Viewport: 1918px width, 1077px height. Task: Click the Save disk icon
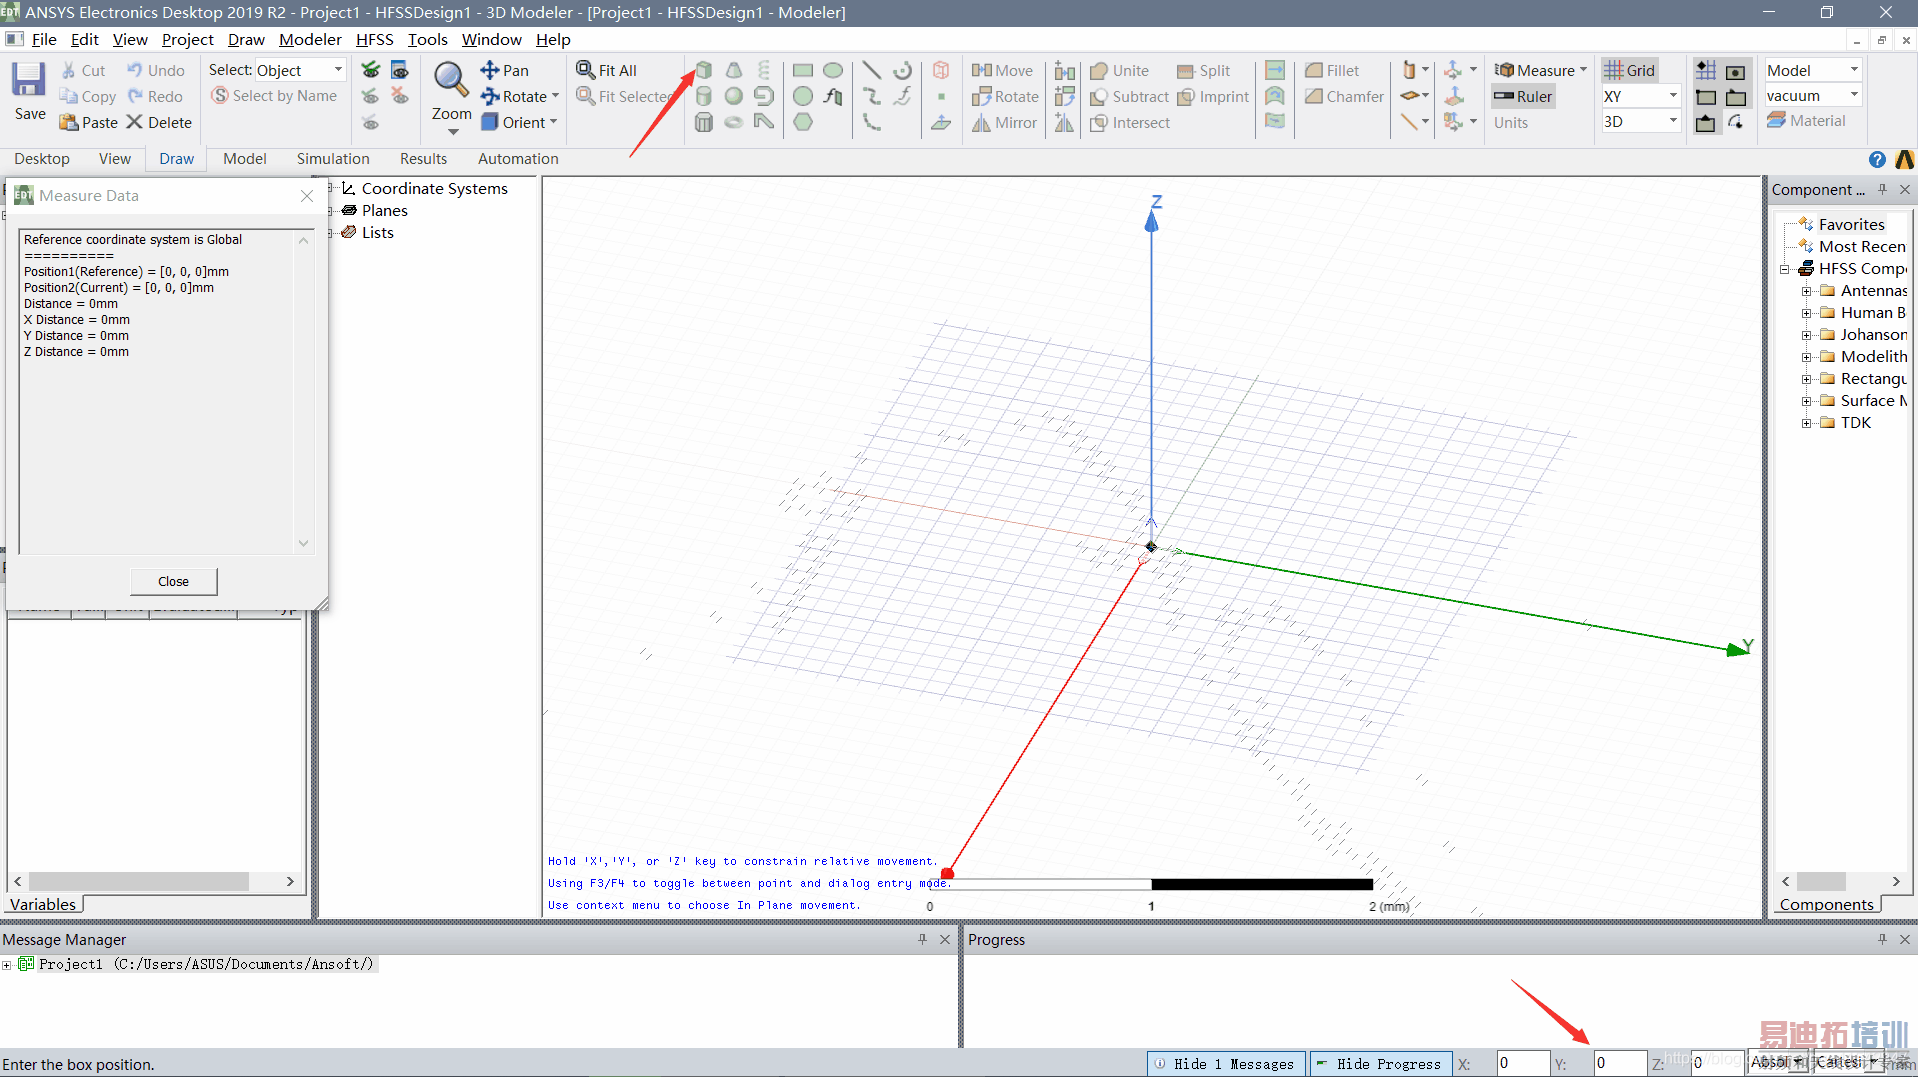tap(29, 80)
